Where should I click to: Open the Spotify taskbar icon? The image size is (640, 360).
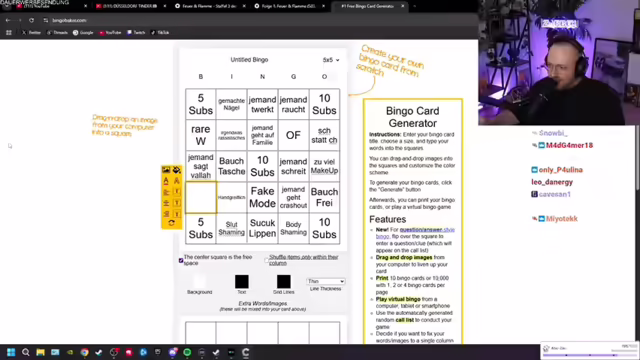(187, 353)
